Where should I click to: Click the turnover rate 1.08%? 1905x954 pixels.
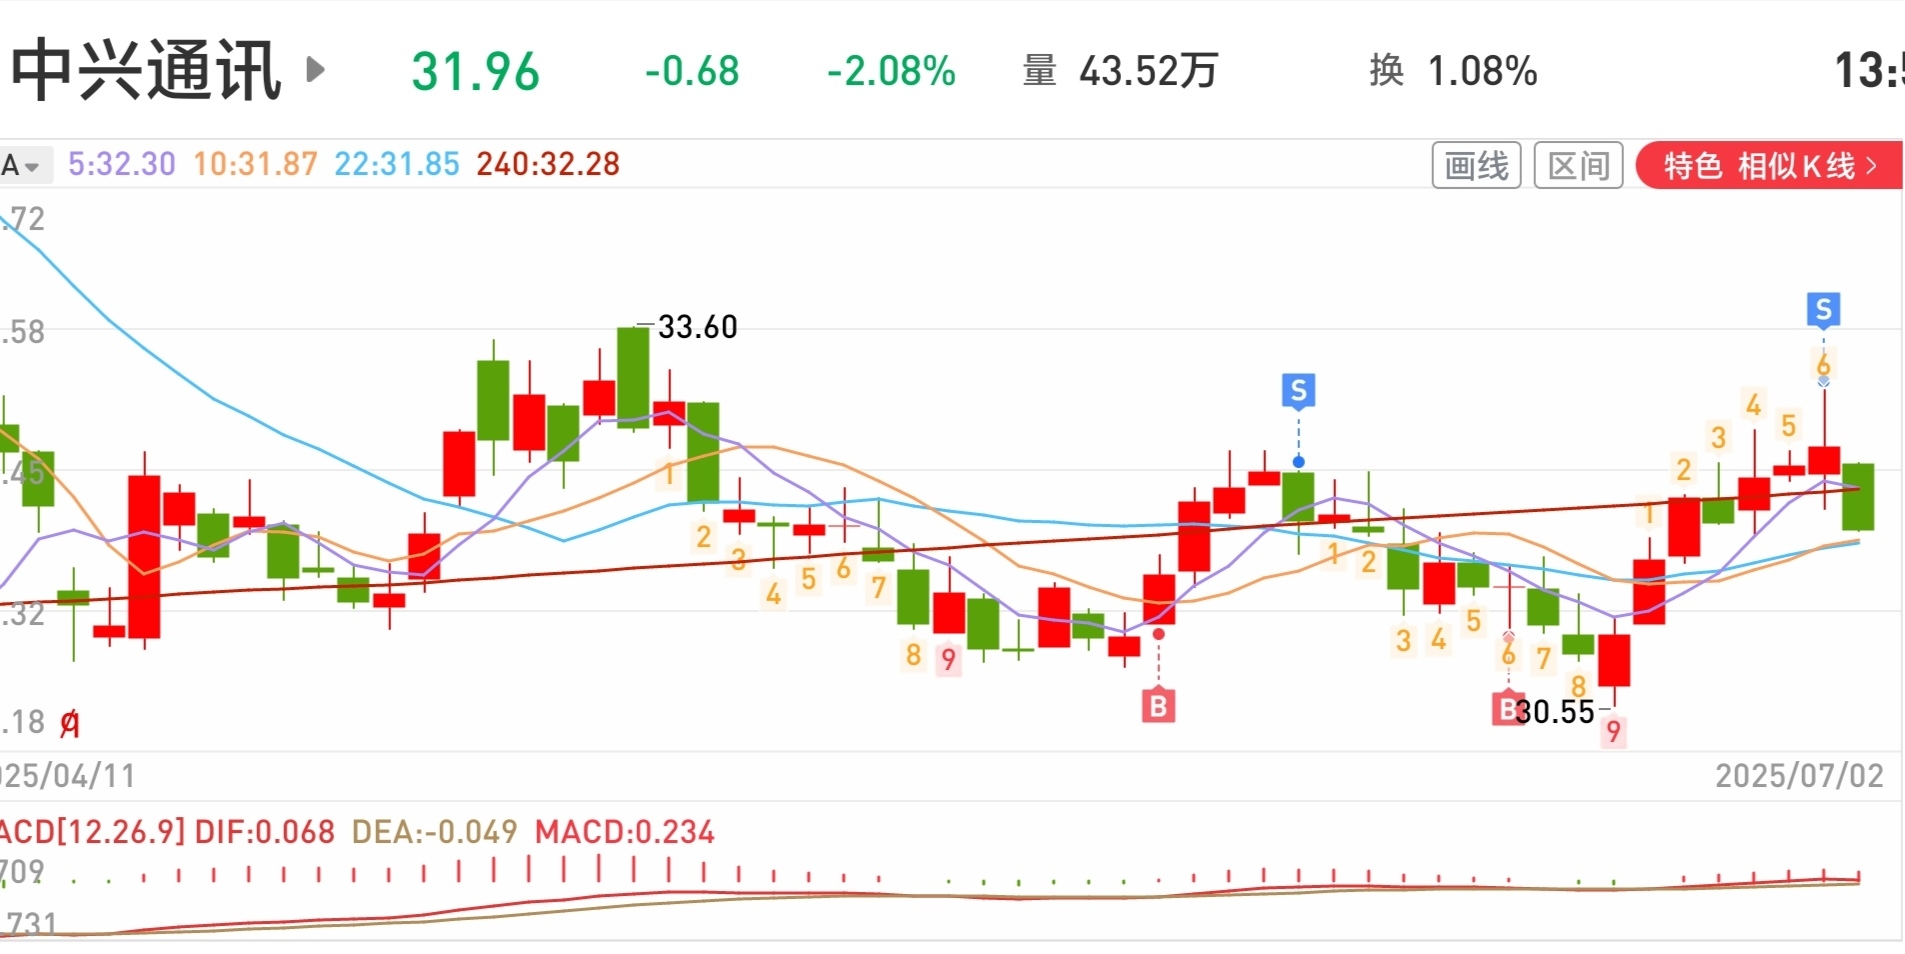[x=1482, y=71]
